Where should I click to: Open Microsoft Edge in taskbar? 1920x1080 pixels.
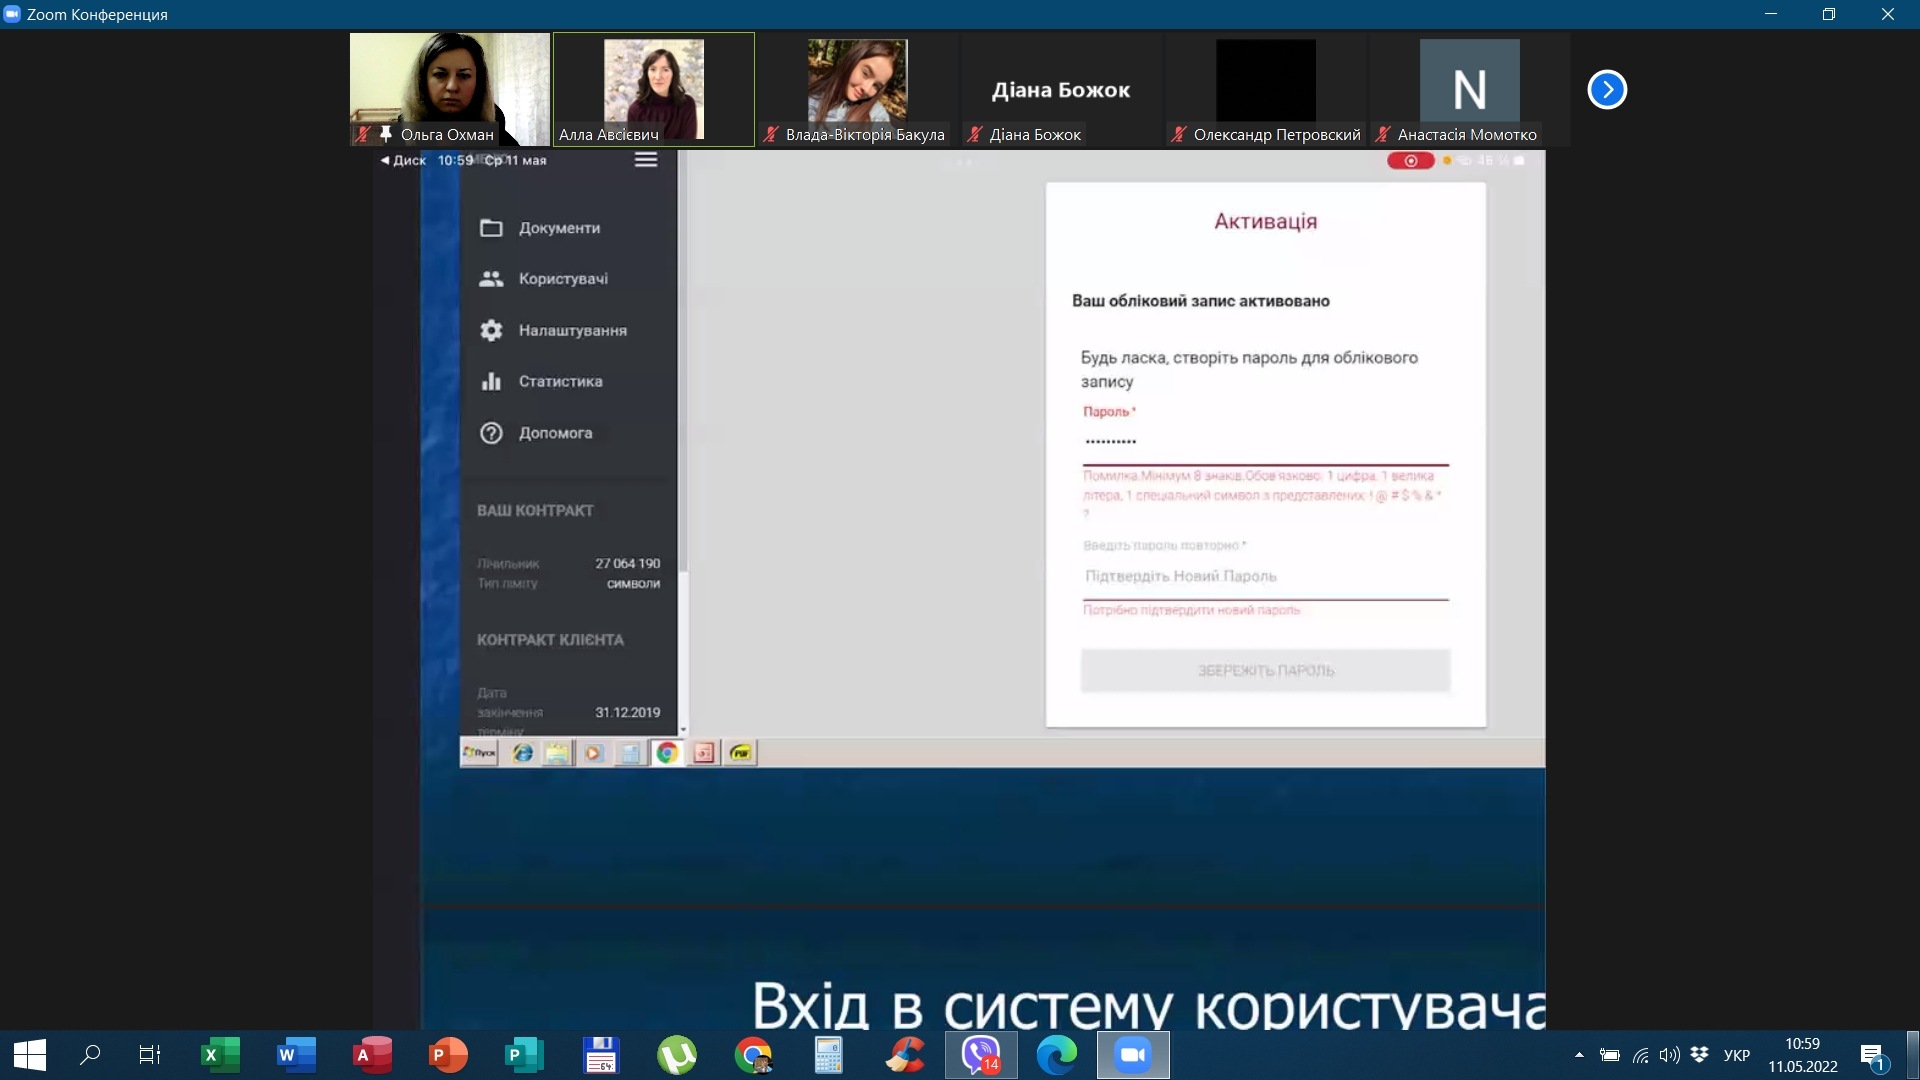[1056, 1055]
